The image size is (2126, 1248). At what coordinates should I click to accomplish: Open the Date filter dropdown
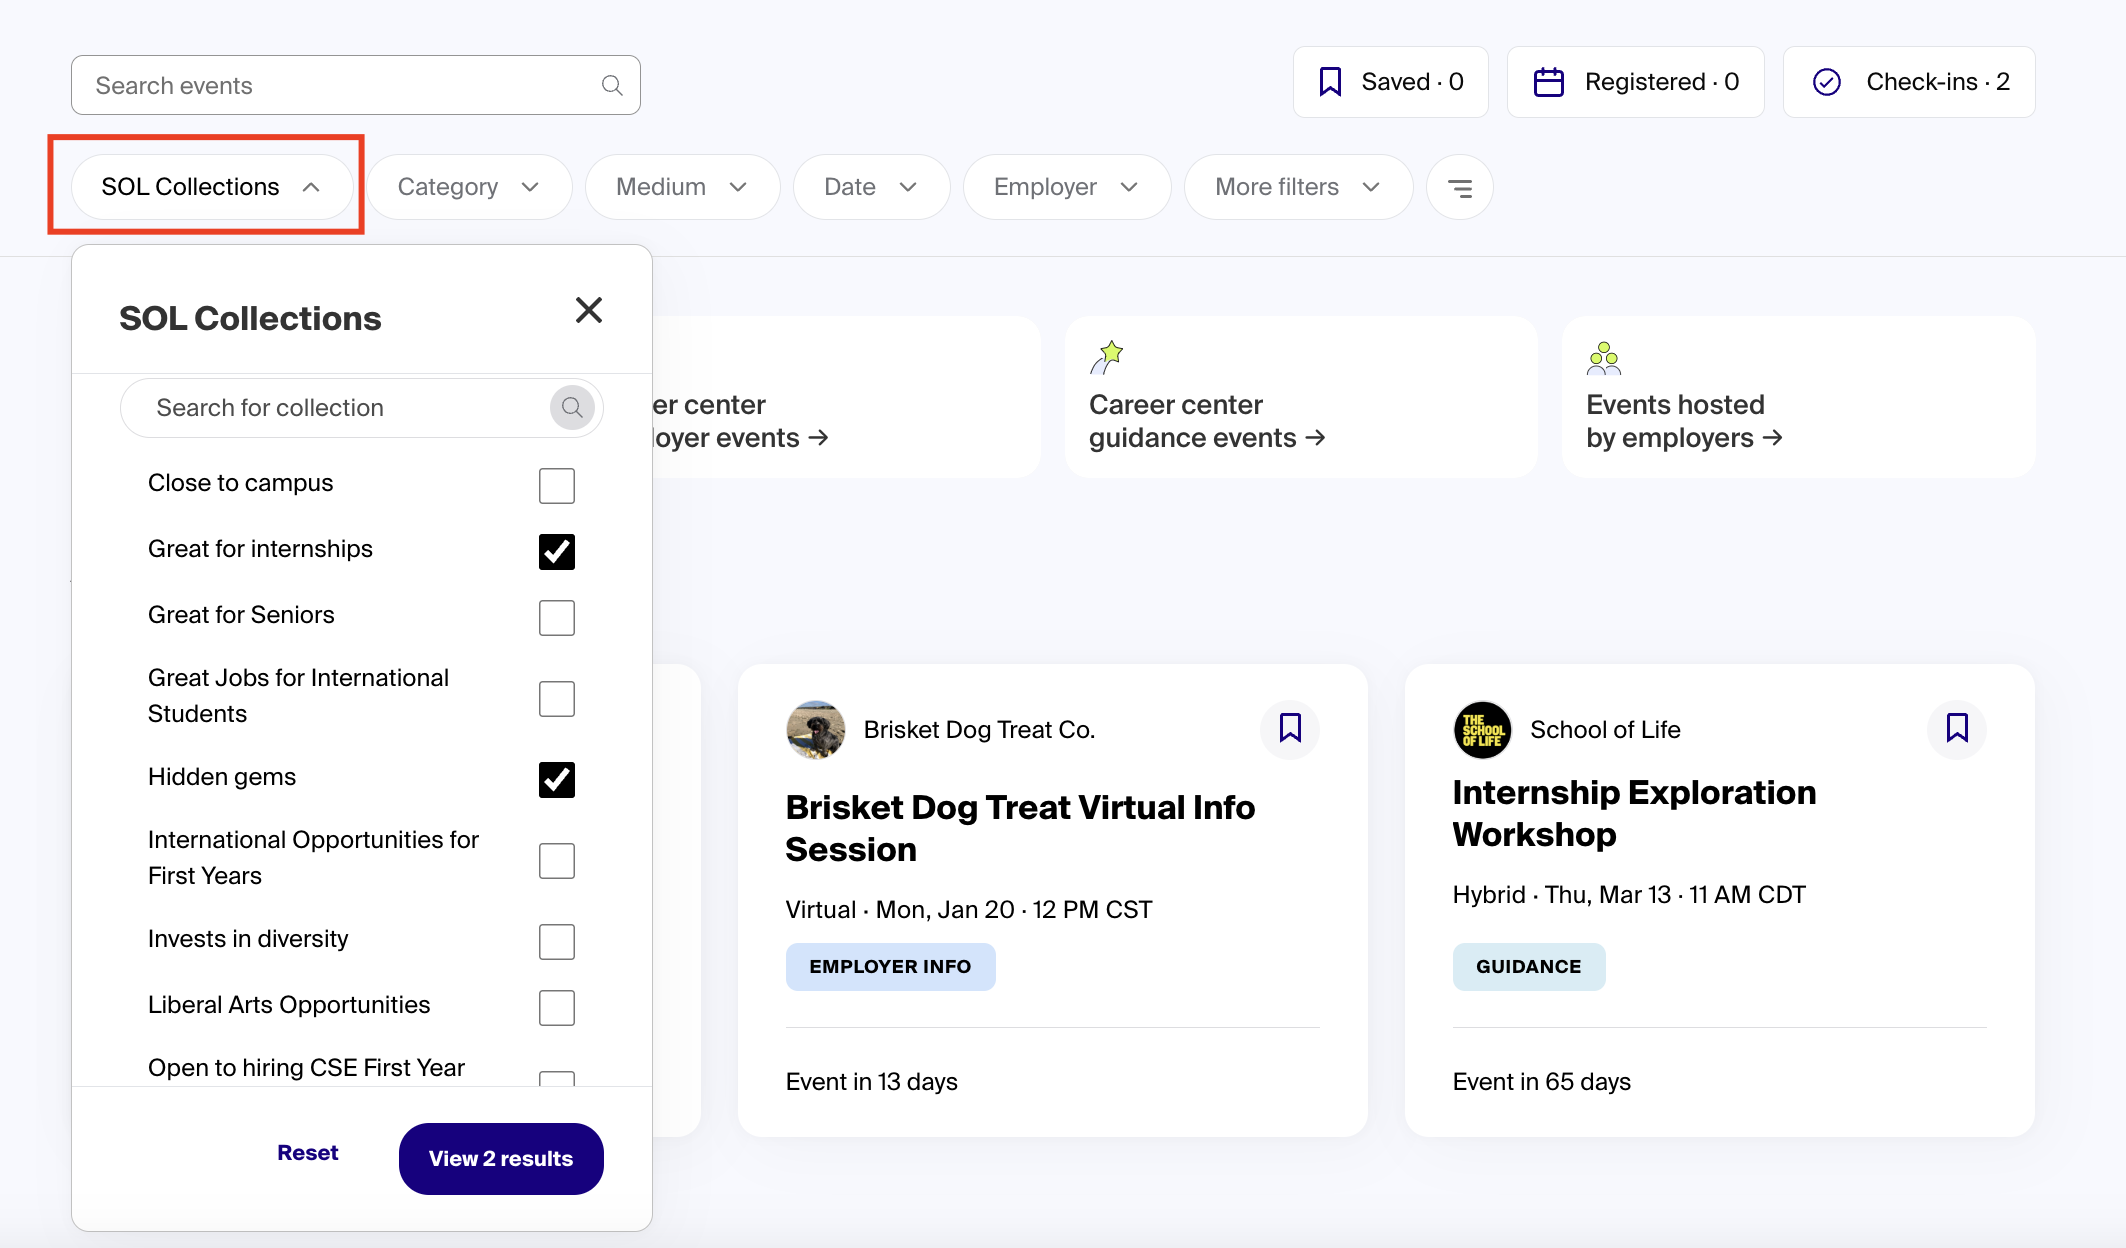pyautogui.click(x=871, y=187)
